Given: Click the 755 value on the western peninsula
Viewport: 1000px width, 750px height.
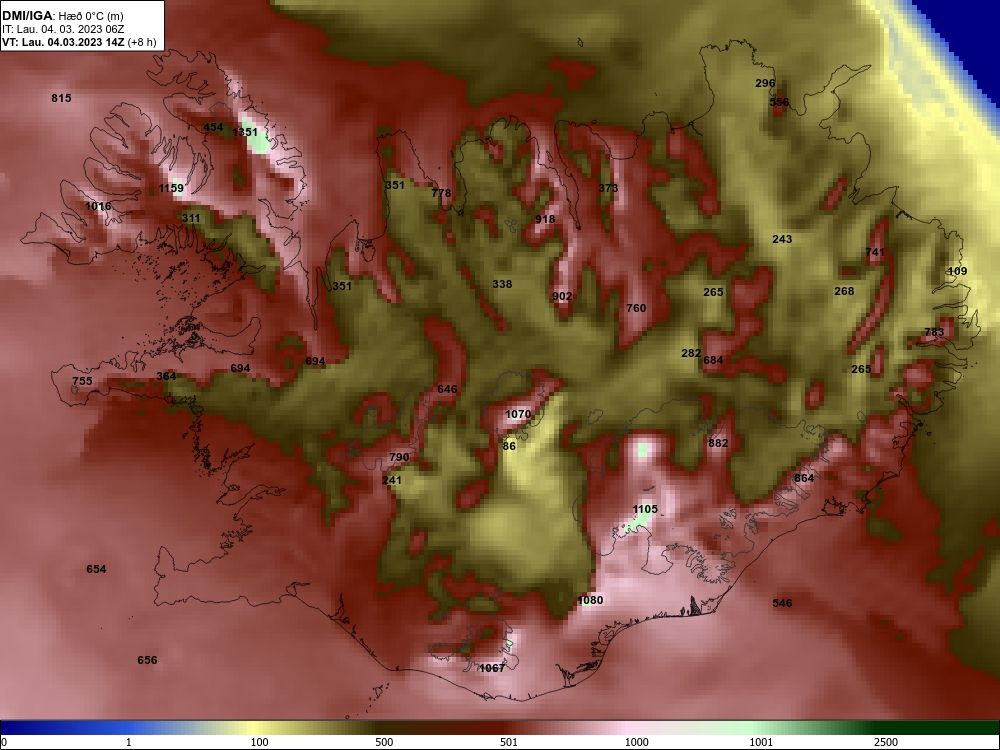Looking at the screenshot, I should click(82, 381).
